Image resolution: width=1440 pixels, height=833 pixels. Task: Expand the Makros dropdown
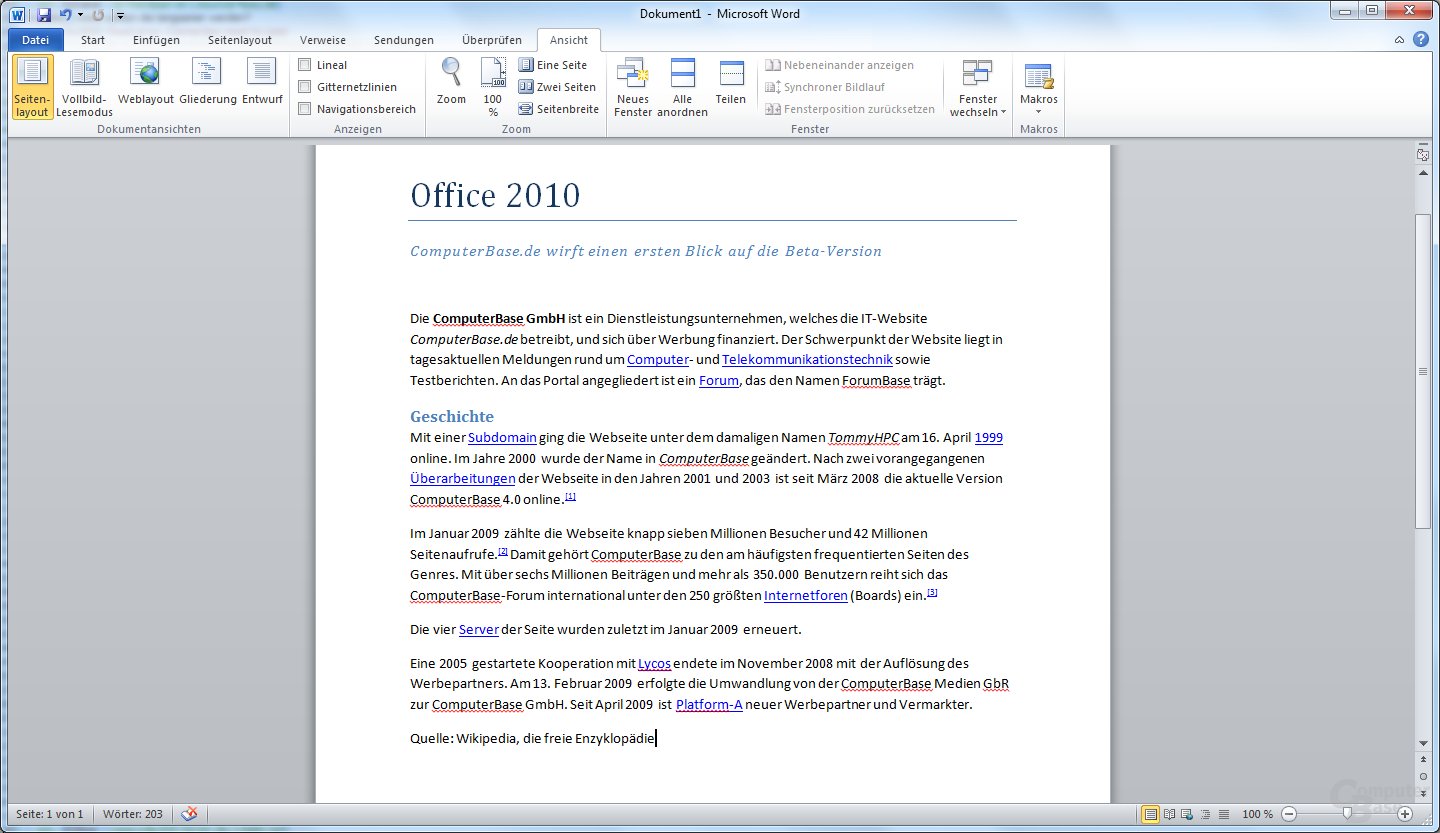1039,87
